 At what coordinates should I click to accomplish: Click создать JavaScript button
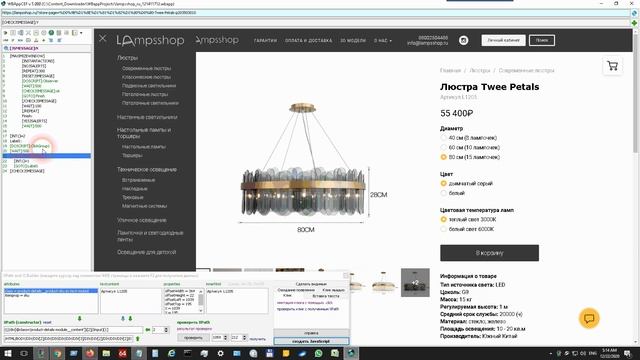click(311, 341)
